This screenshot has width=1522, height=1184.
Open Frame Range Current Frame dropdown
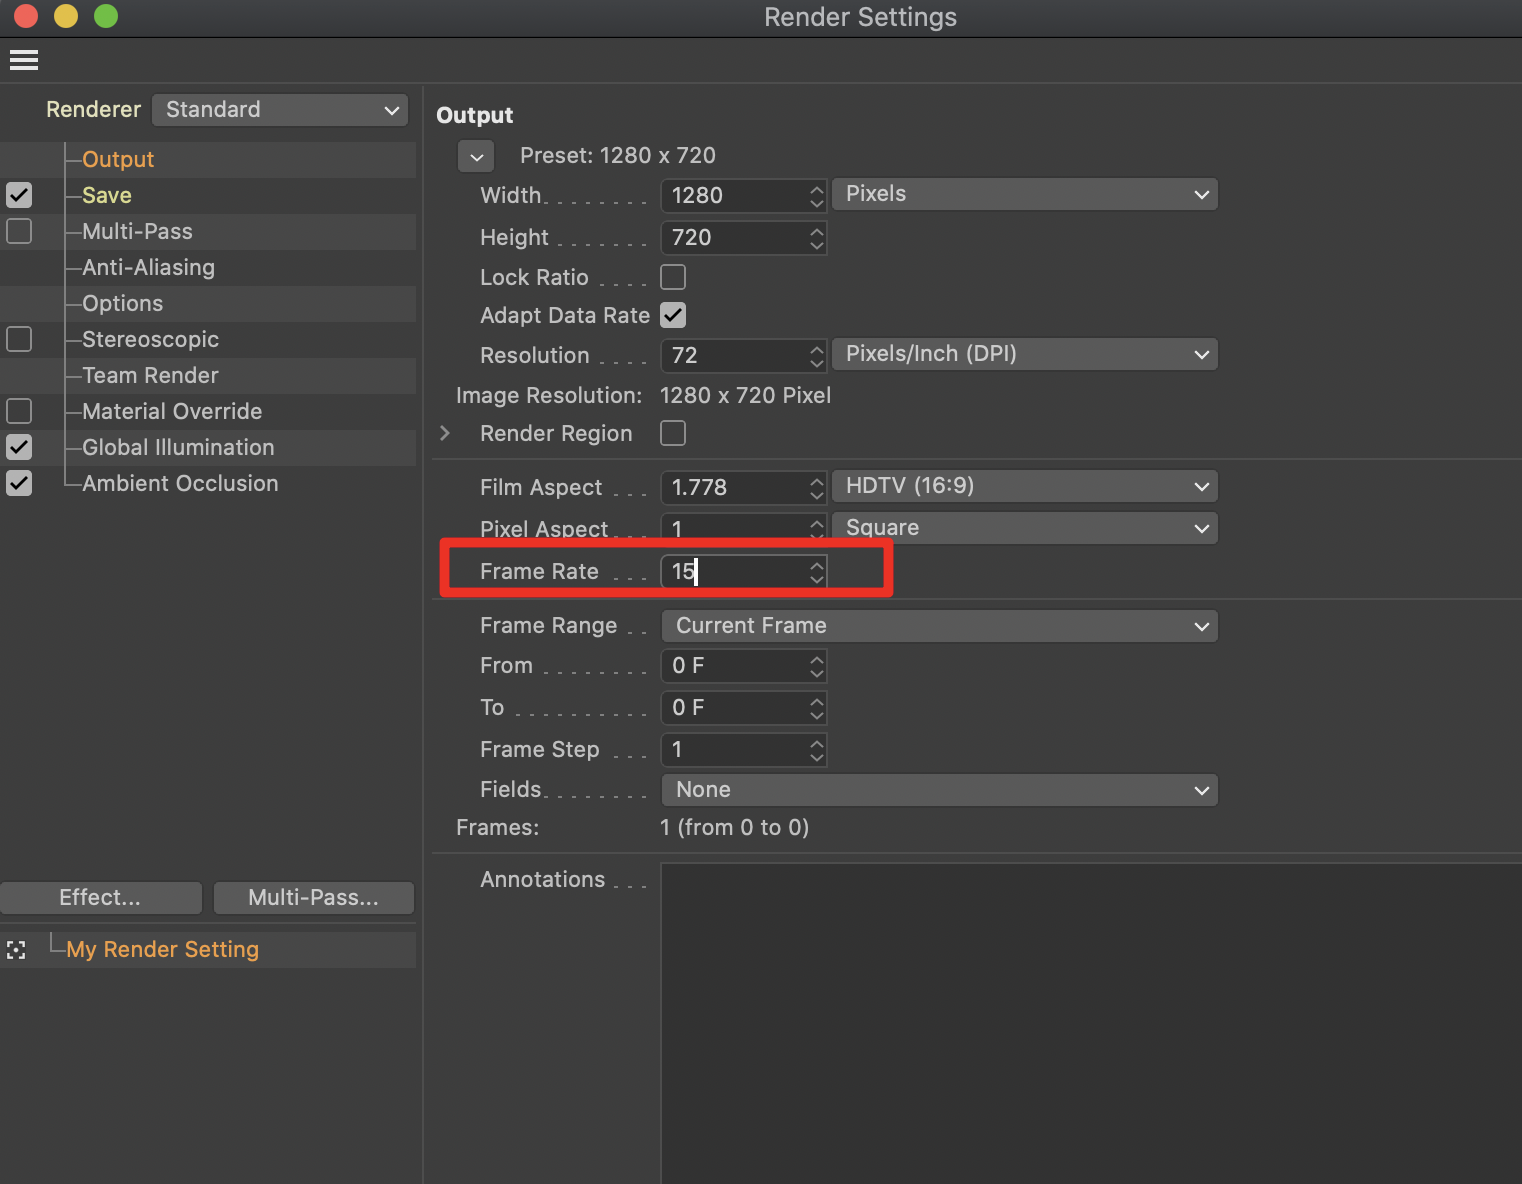tap(940, 626)
